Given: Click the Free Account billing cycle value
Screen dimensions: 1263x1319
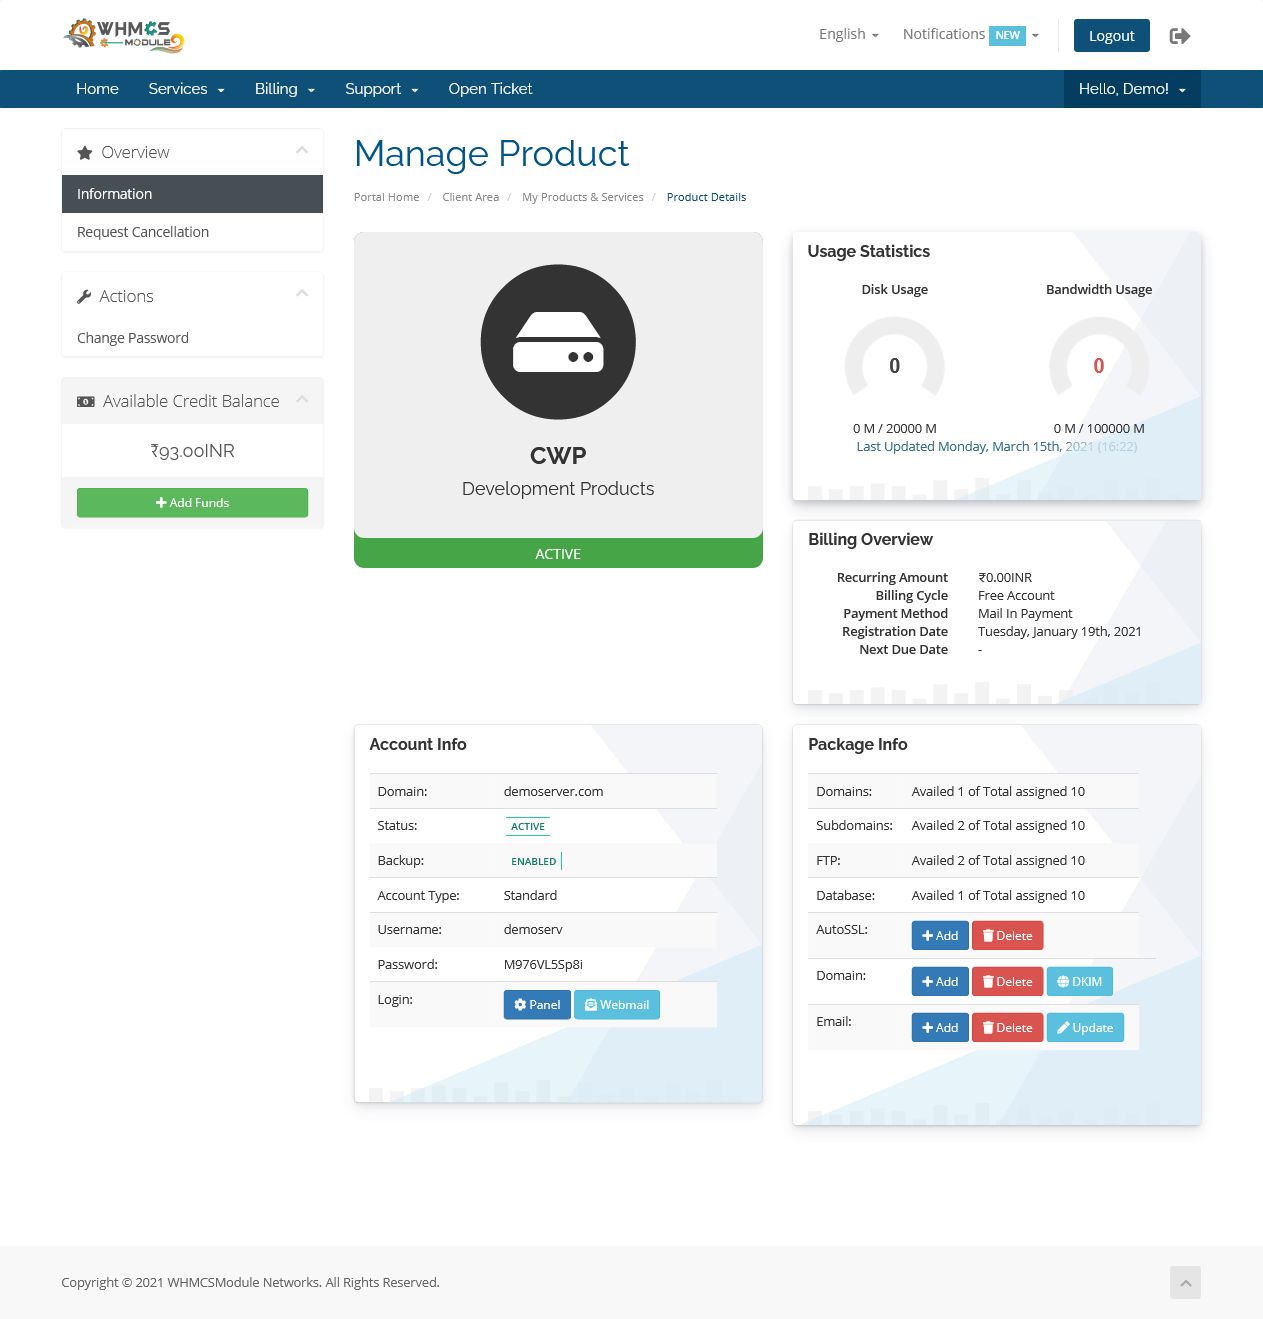Looking at the screenshot, I should [x=1016, y=596].
